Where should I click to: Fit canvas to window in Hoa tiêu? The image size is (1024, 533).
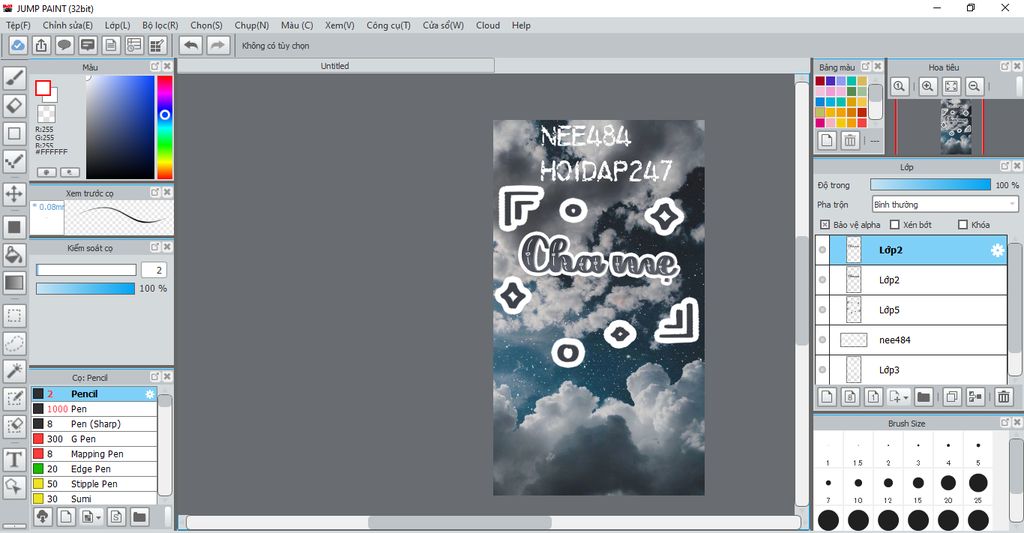coord(952,86)
